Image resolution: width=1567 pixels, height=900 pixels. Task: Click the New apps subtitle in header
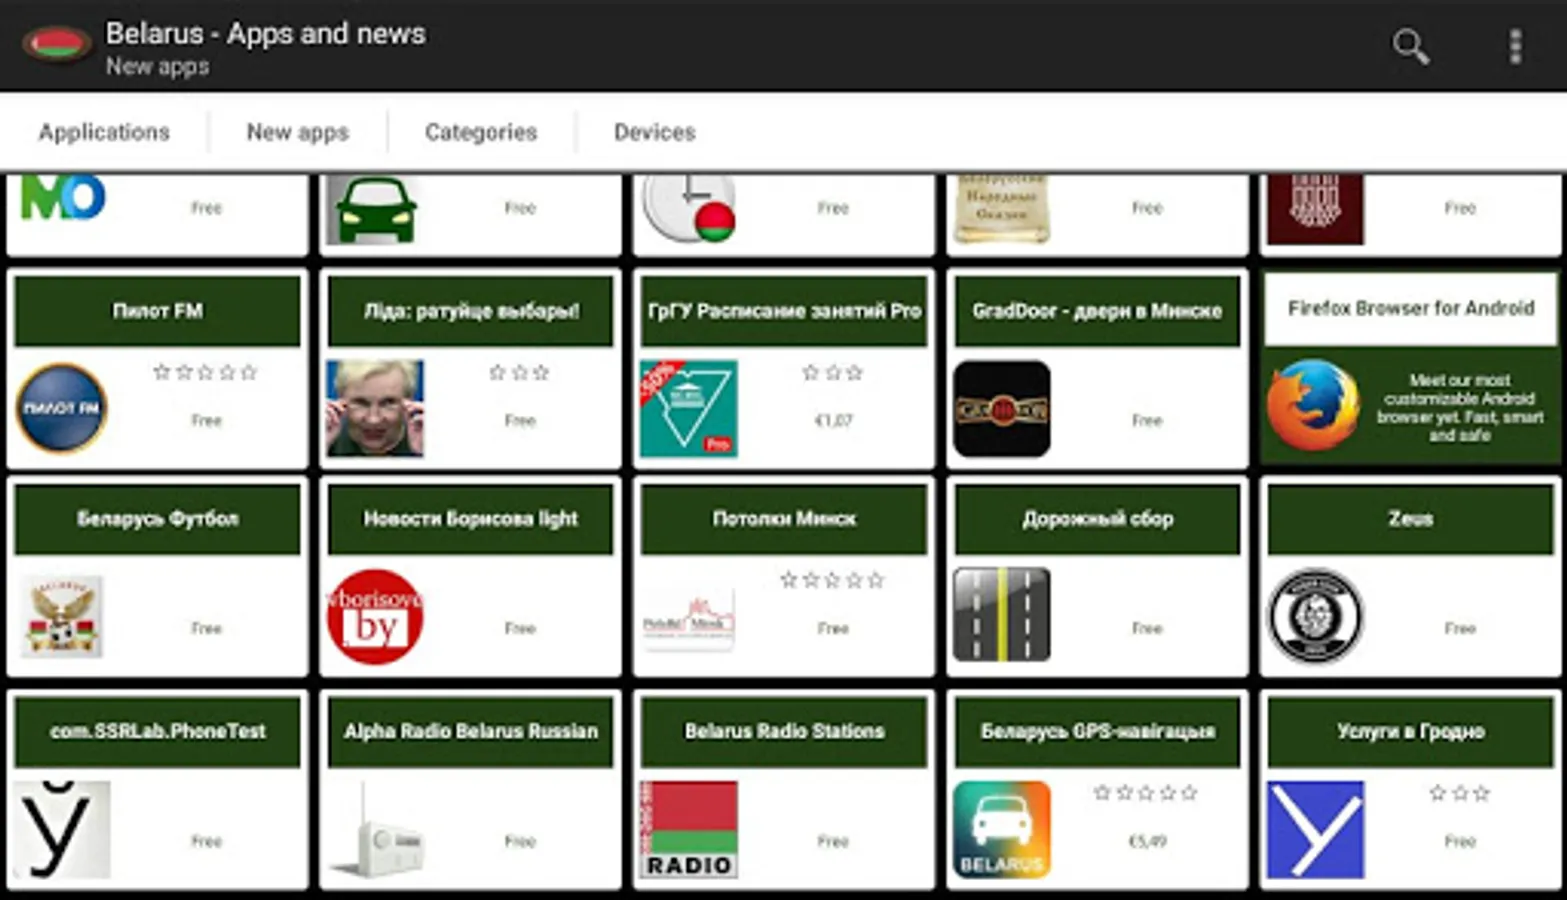click(x=158, y=67)
